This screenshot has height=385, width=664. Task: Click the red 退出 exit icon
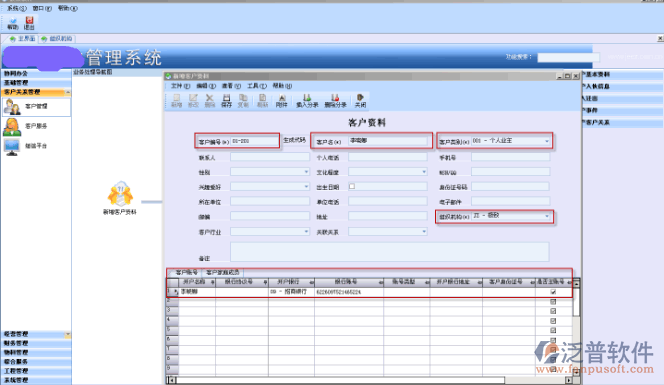[x=29, y=23]
